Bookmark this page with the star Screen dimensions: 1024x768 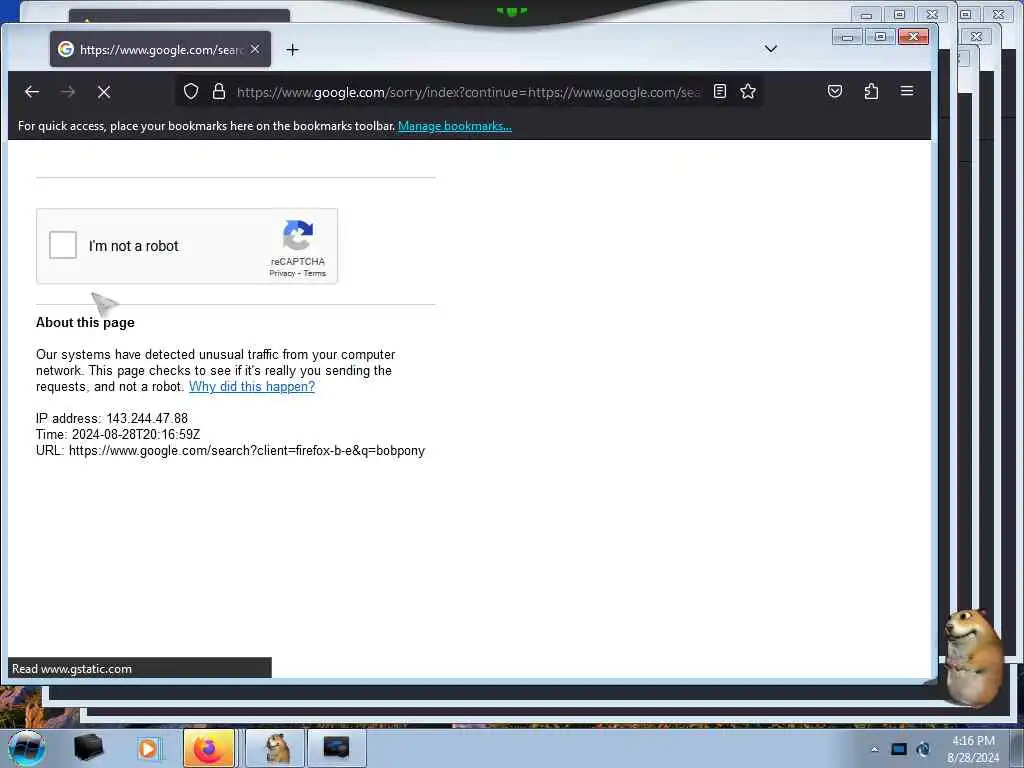pyautogui.click(x=748, y=91)
